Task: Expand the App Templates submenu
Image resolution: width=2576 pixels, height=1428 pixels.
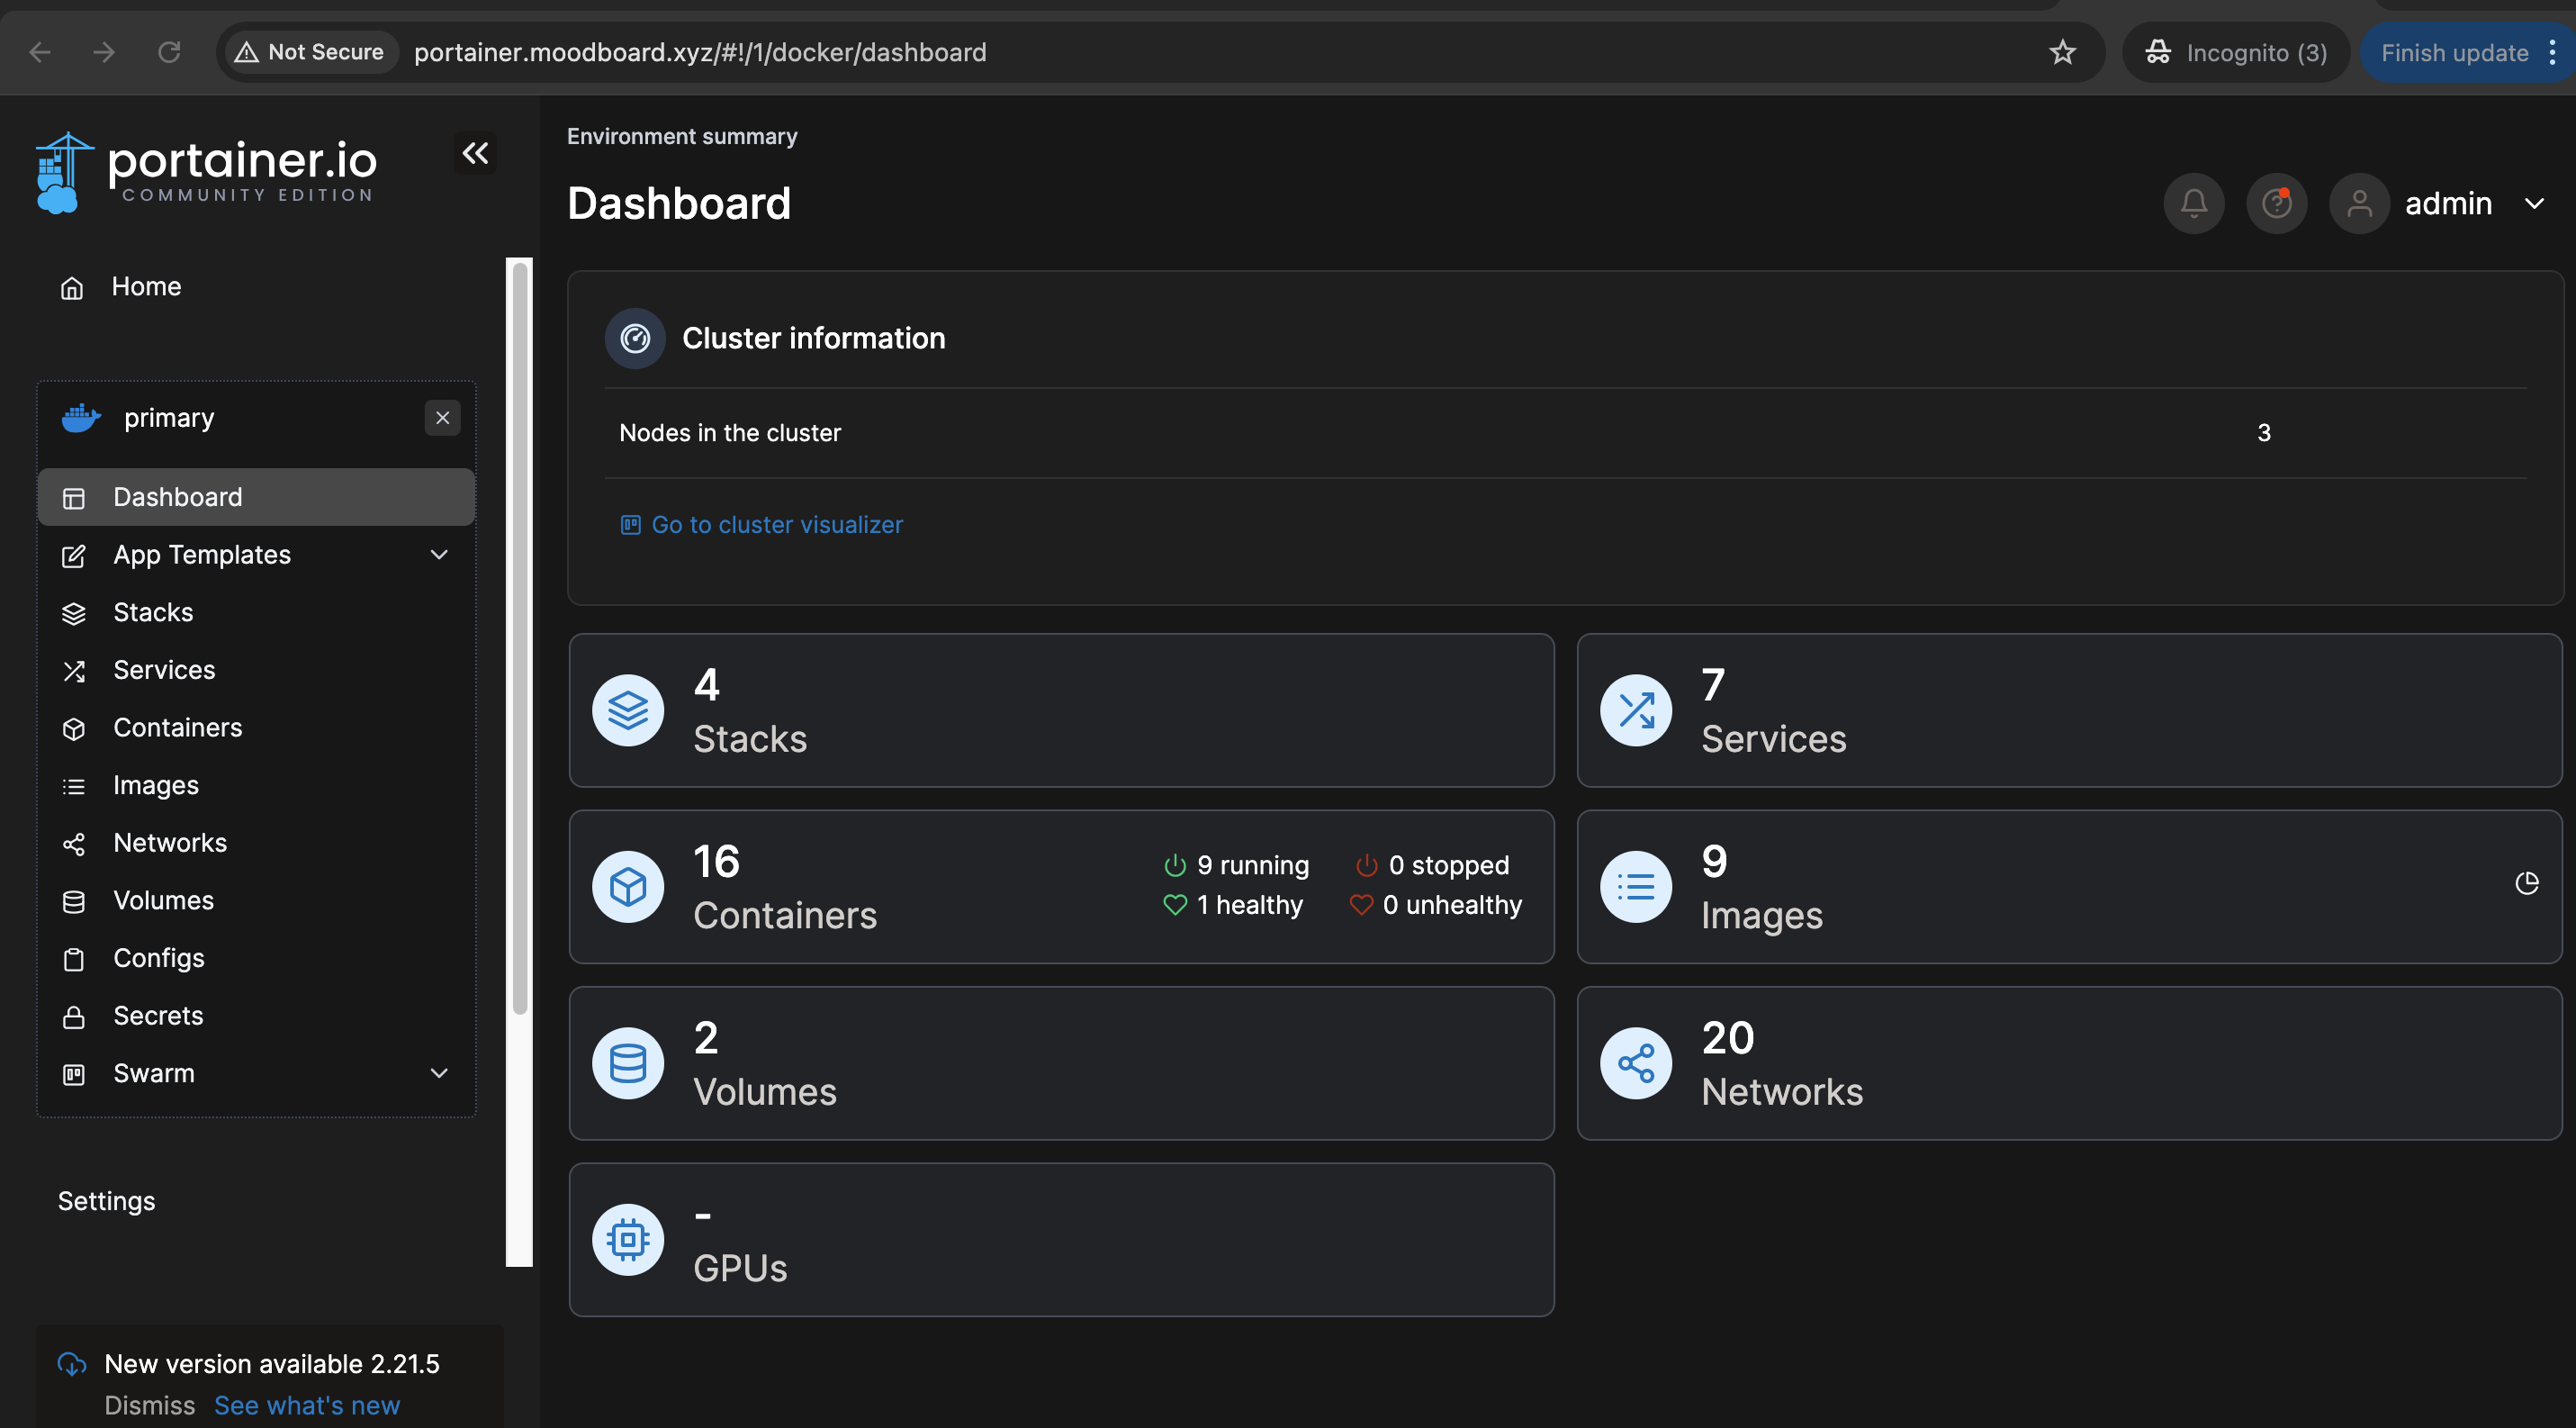Action: tap(438, 555)
